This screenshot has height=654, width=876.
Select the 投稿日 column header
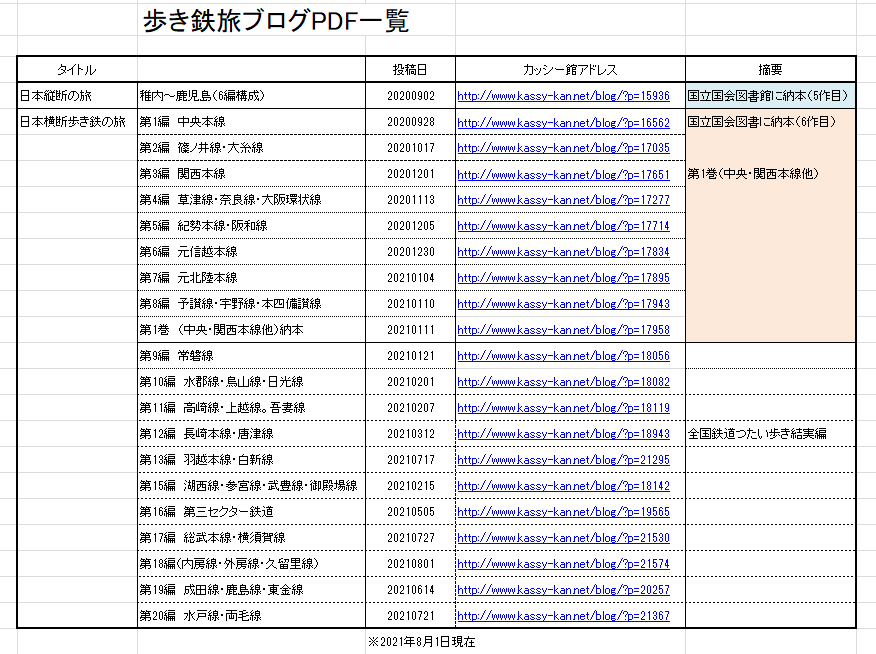click(410, 70)
